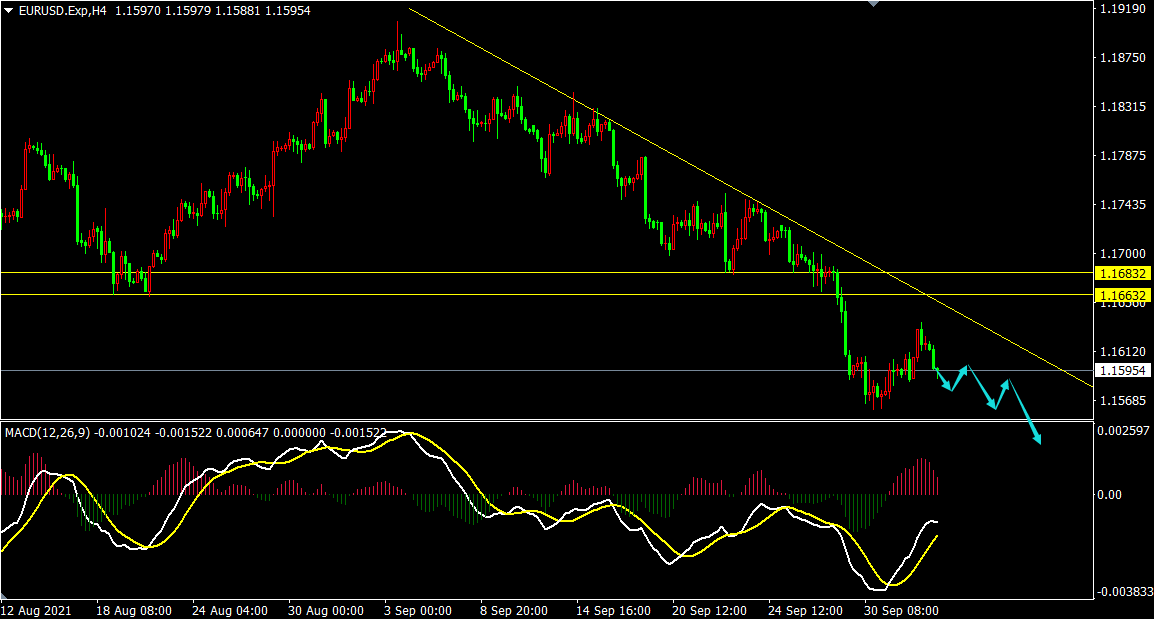Image resolution: width=1154 pixels, height=619 pixels.
Task: Click the current price label 1.15954
Action: tap(1121, 370)
